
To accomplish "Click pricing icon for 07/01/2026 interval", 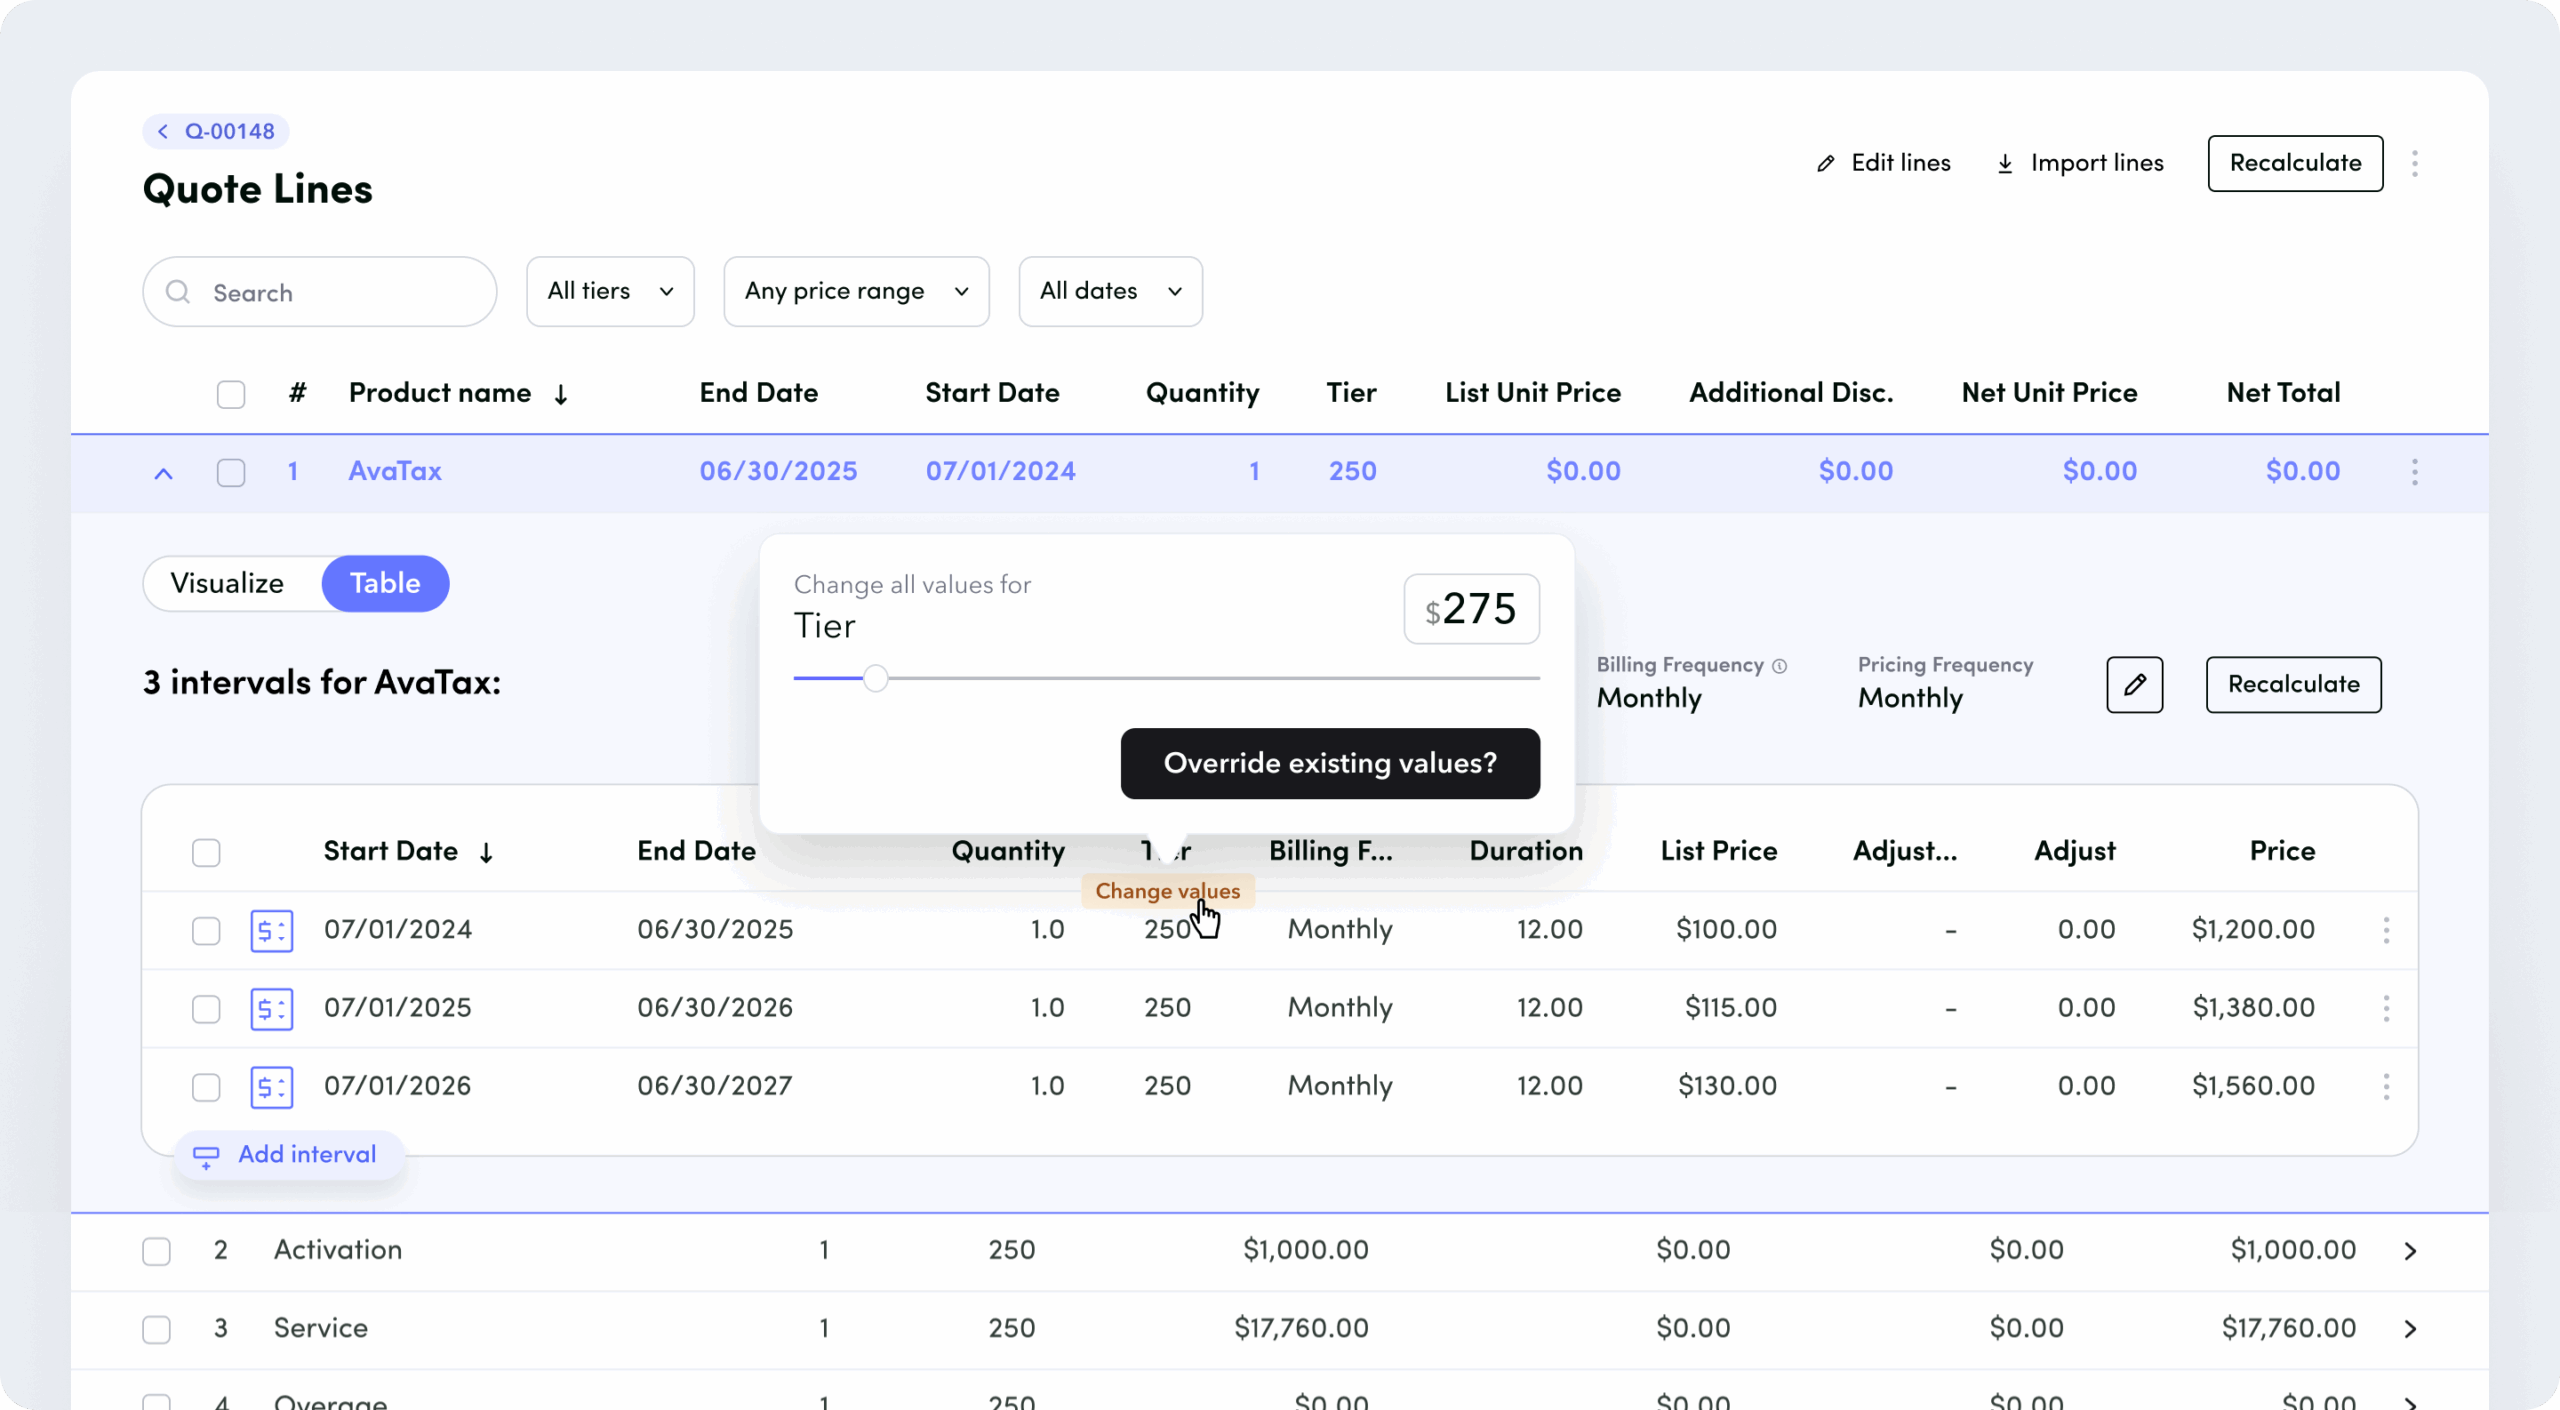I will pos(272,1086).
